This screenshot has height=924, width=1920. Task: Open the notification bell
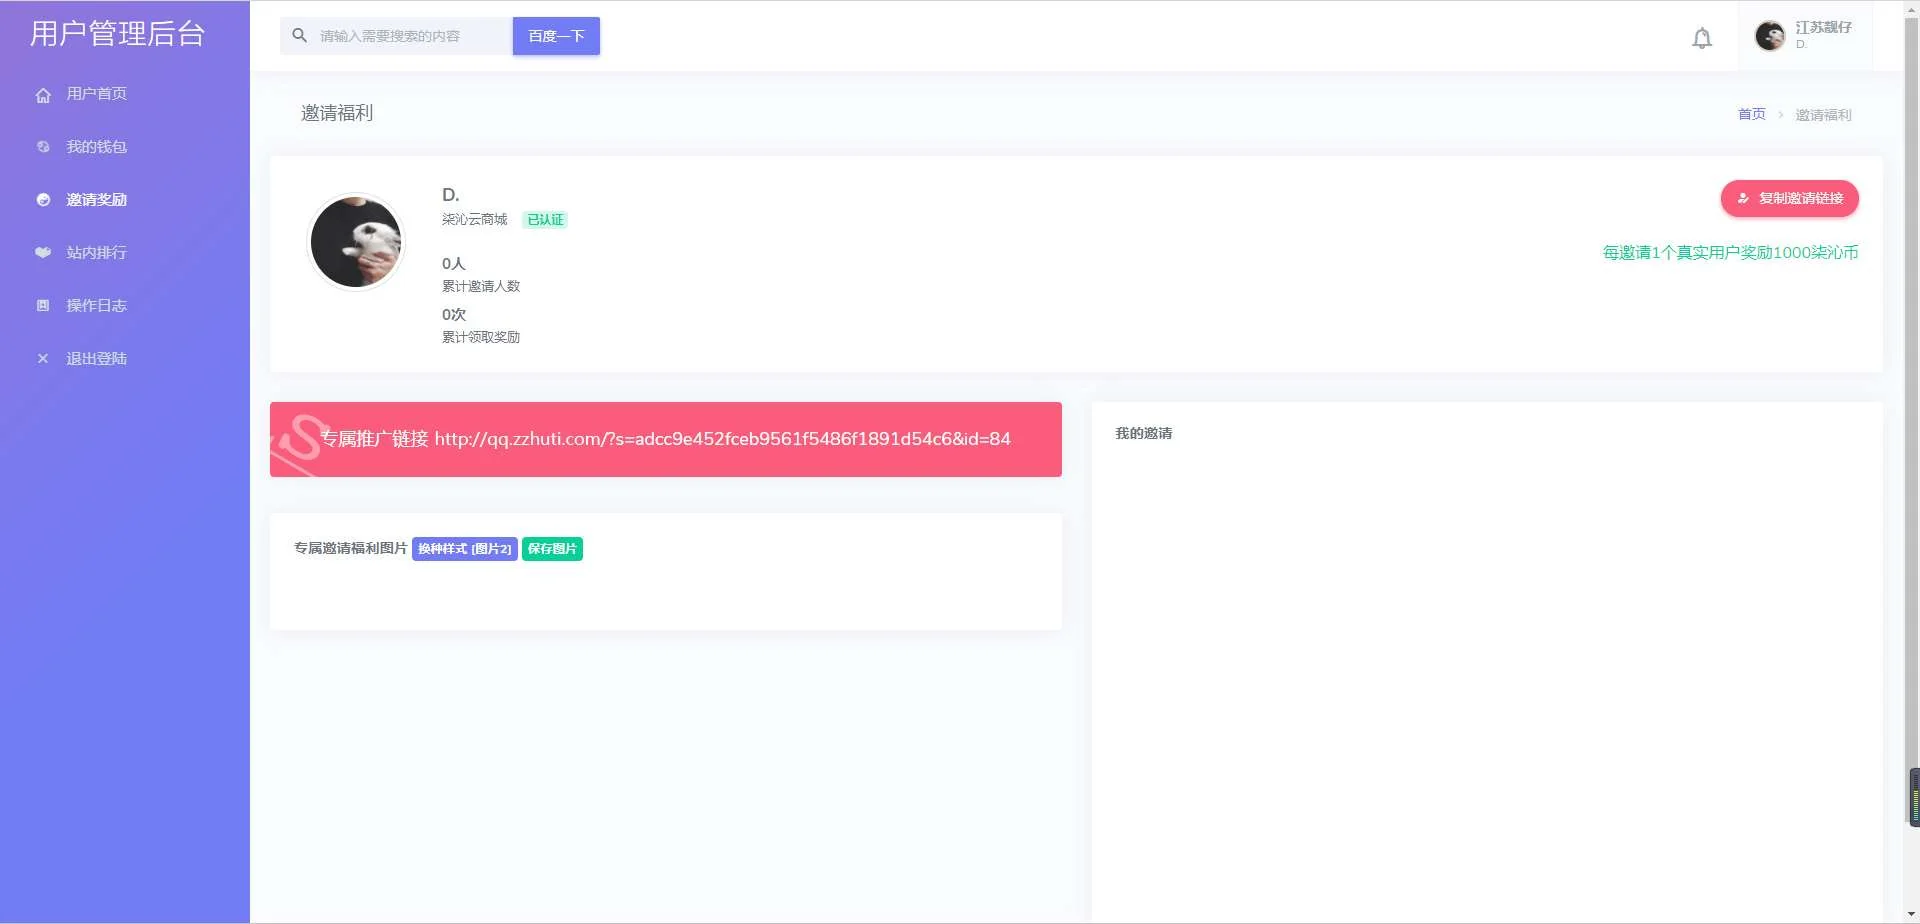tap(1701, 38)
